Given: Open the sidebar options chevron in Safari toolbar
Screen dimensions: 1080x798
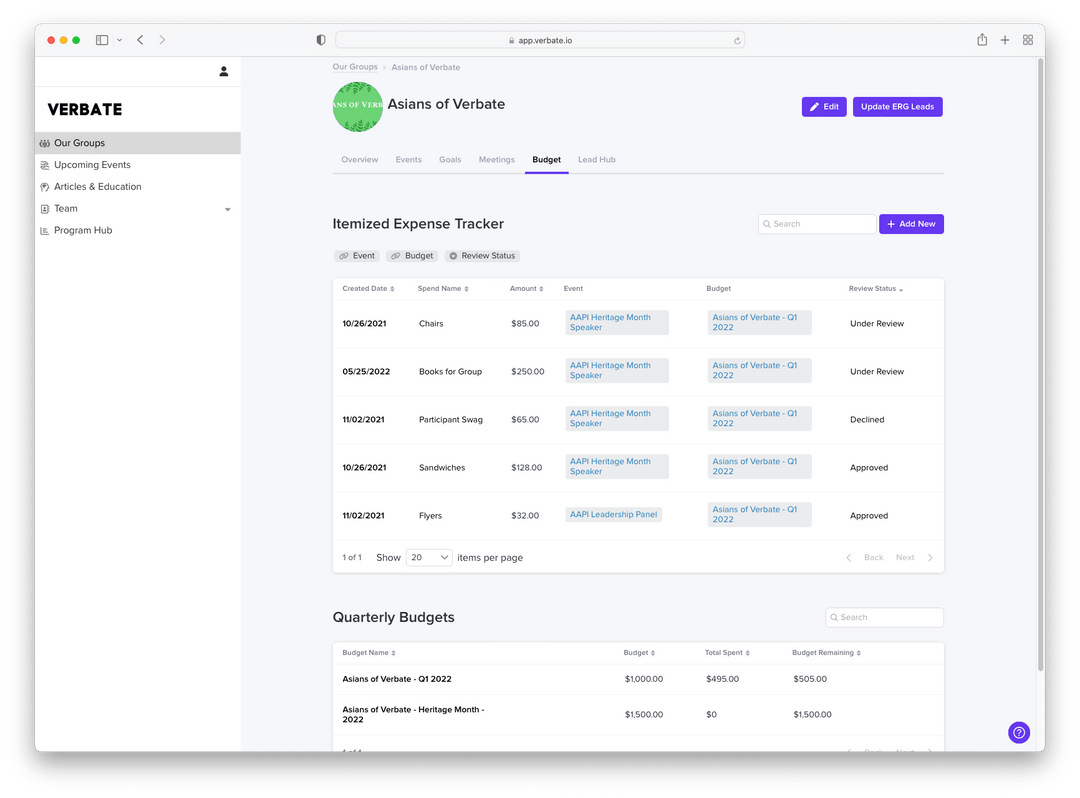Looking at the screenshot, I should pyautogui.click(x=119, y=40).
